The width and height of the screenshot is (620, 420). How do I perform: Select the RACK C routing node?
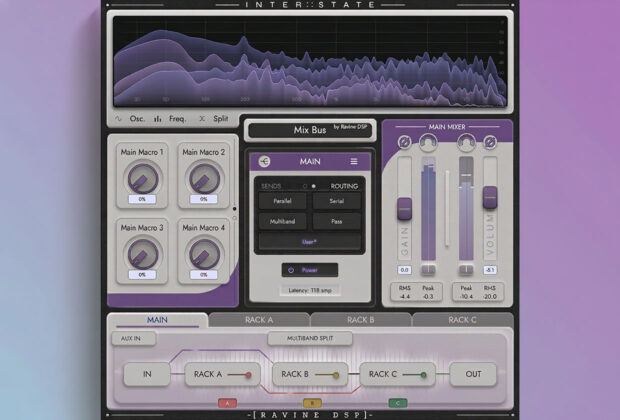[397, 374]
